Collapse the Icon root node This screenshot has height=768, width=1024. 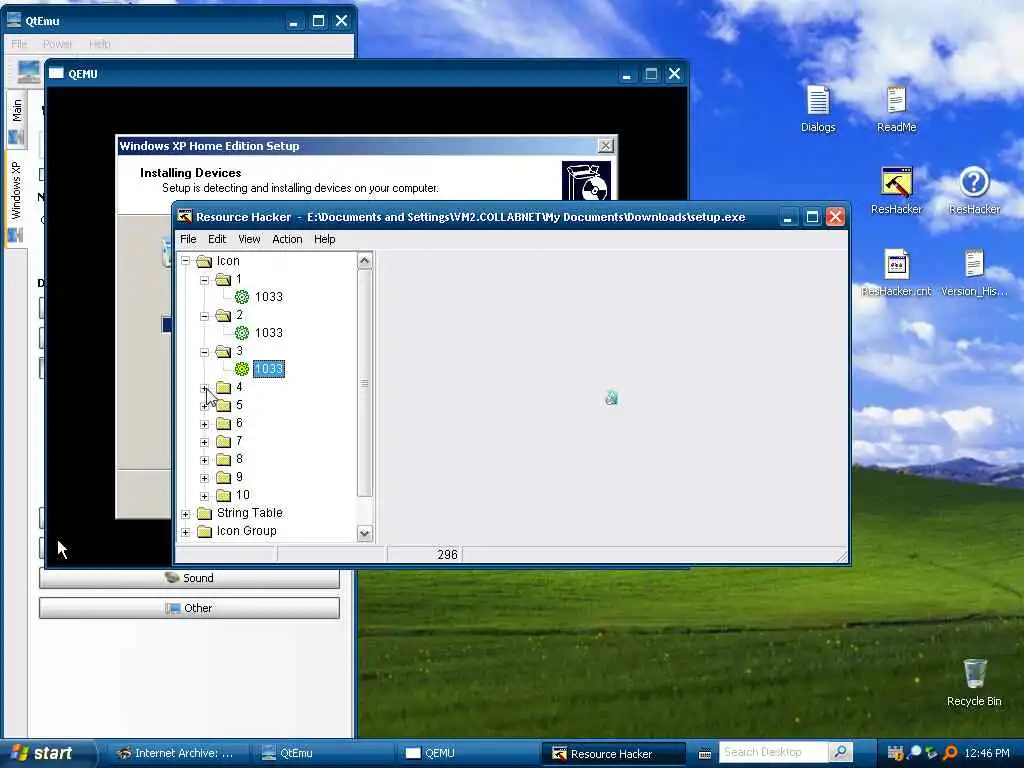(185, 261)
